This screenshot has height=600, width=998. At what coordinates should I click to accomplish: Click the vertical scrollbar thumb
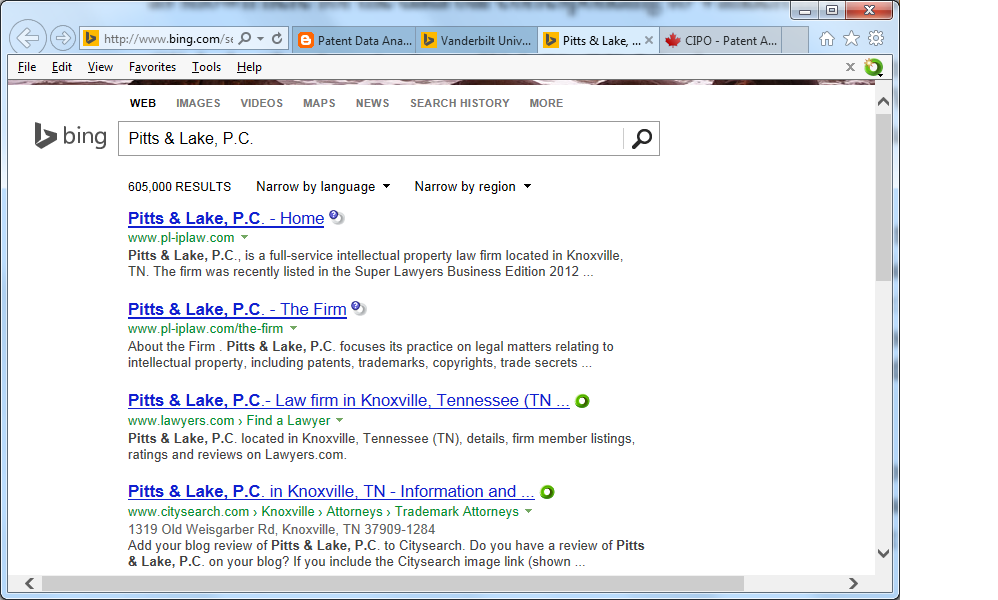point(883,197)
